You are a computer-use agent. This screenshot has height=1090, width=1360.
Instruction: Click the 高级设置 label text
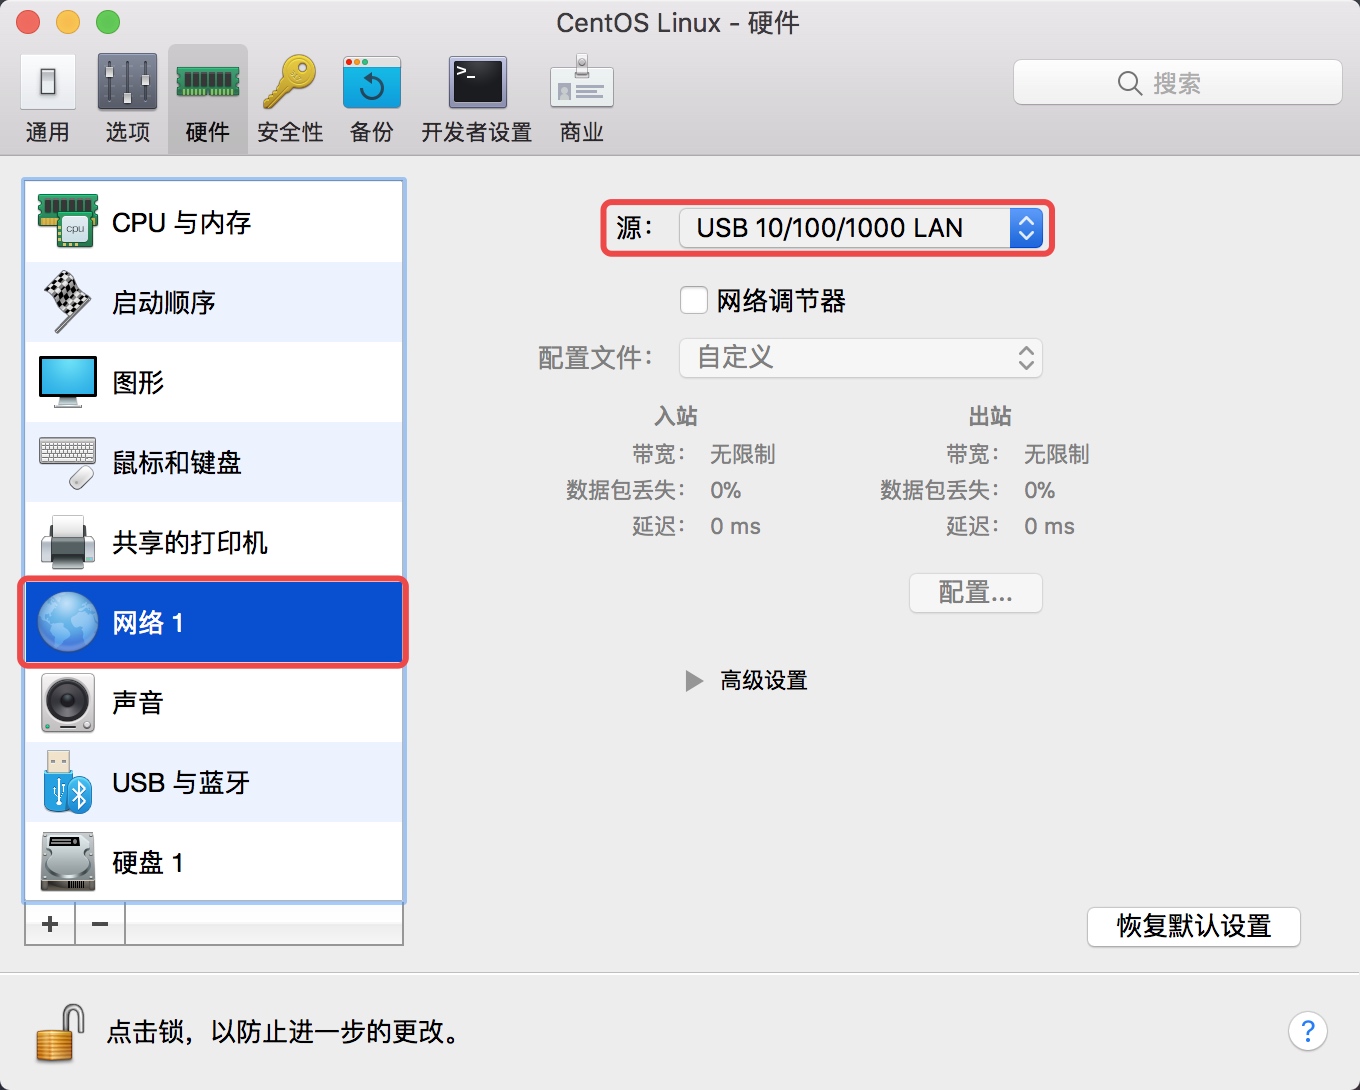click(x=764, y=681)
